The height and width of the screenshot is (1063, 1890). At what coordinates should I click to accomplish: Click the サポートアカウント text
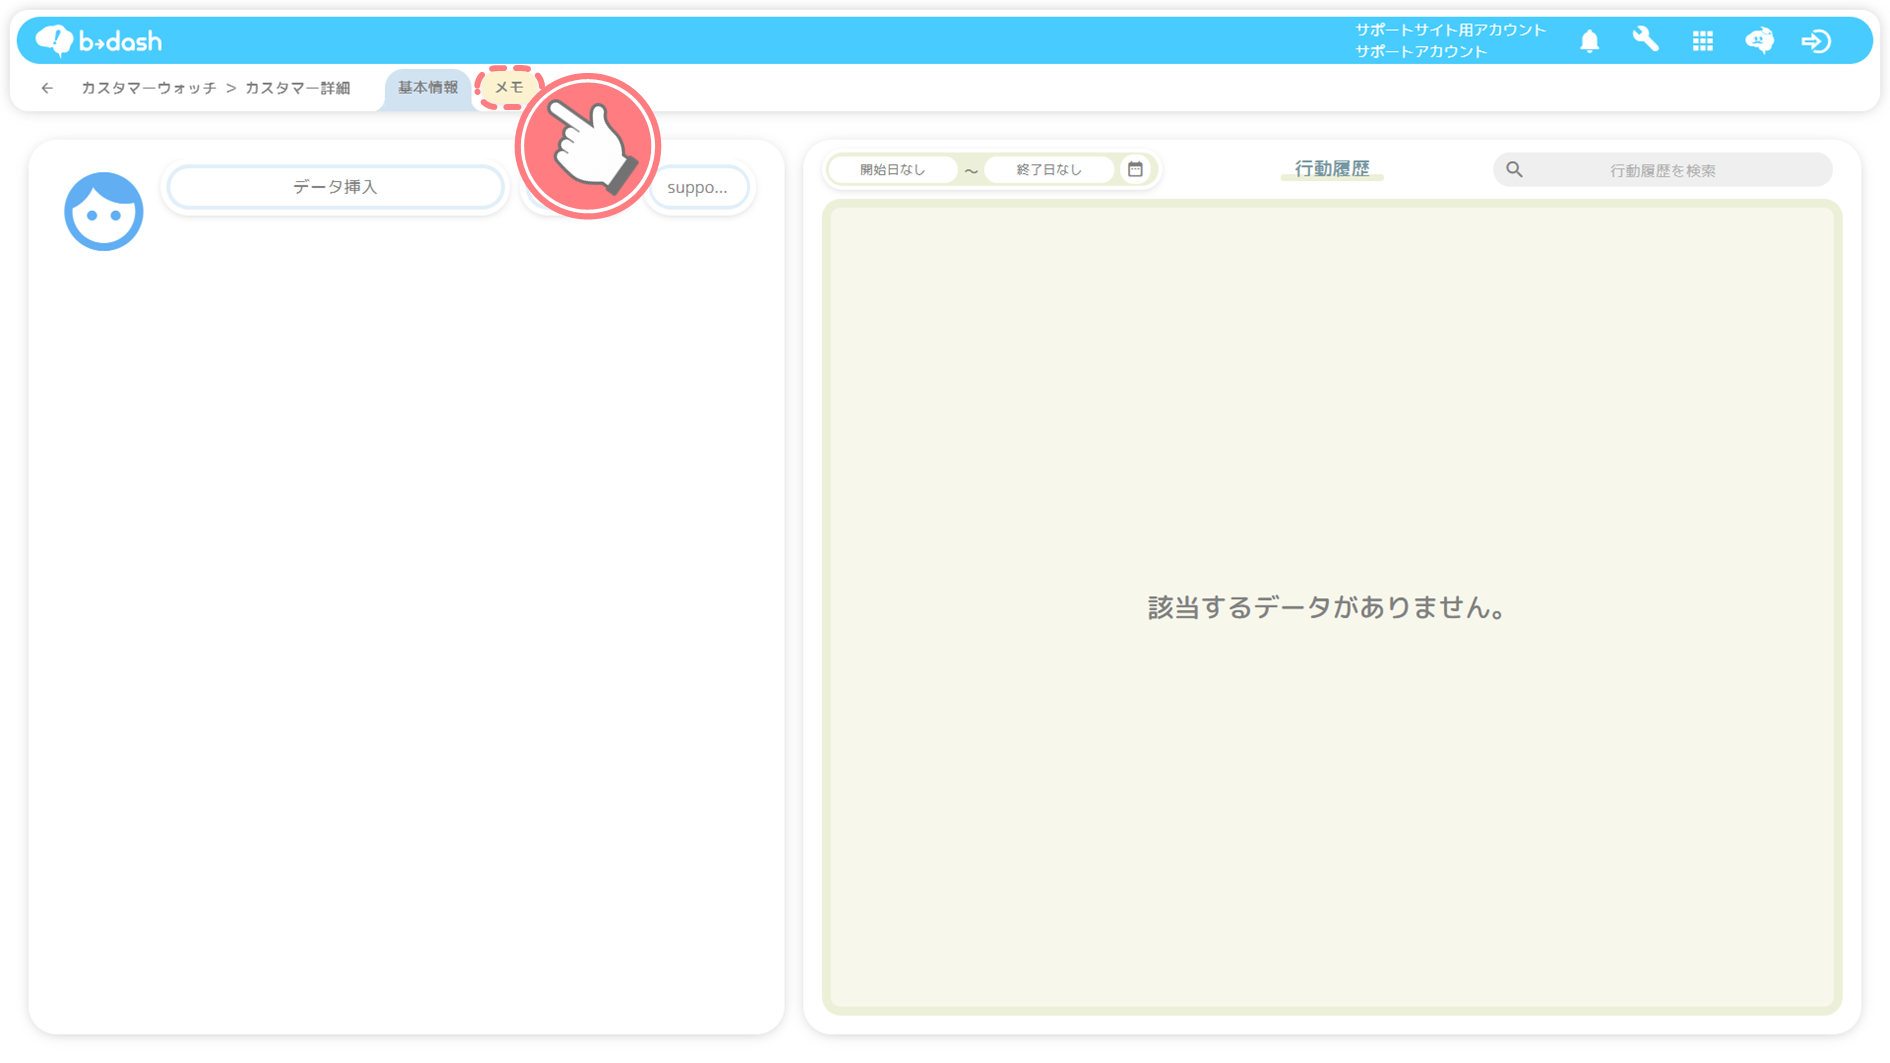tap(1422, 51)
